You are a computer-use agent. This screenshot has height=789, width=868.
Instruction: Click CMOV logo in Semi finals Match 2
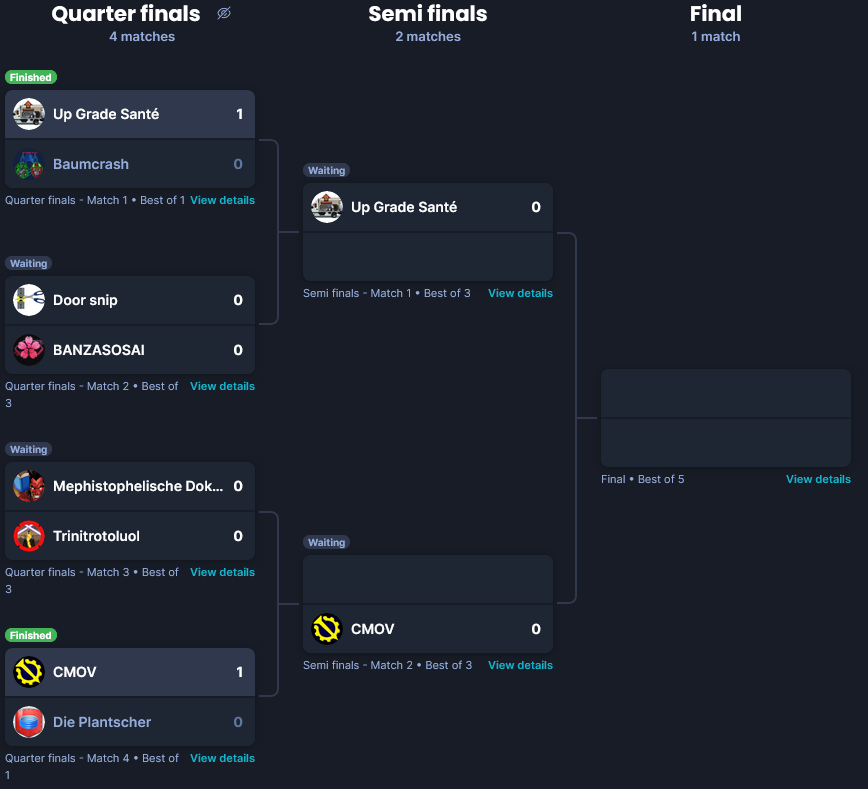(327, 629)
